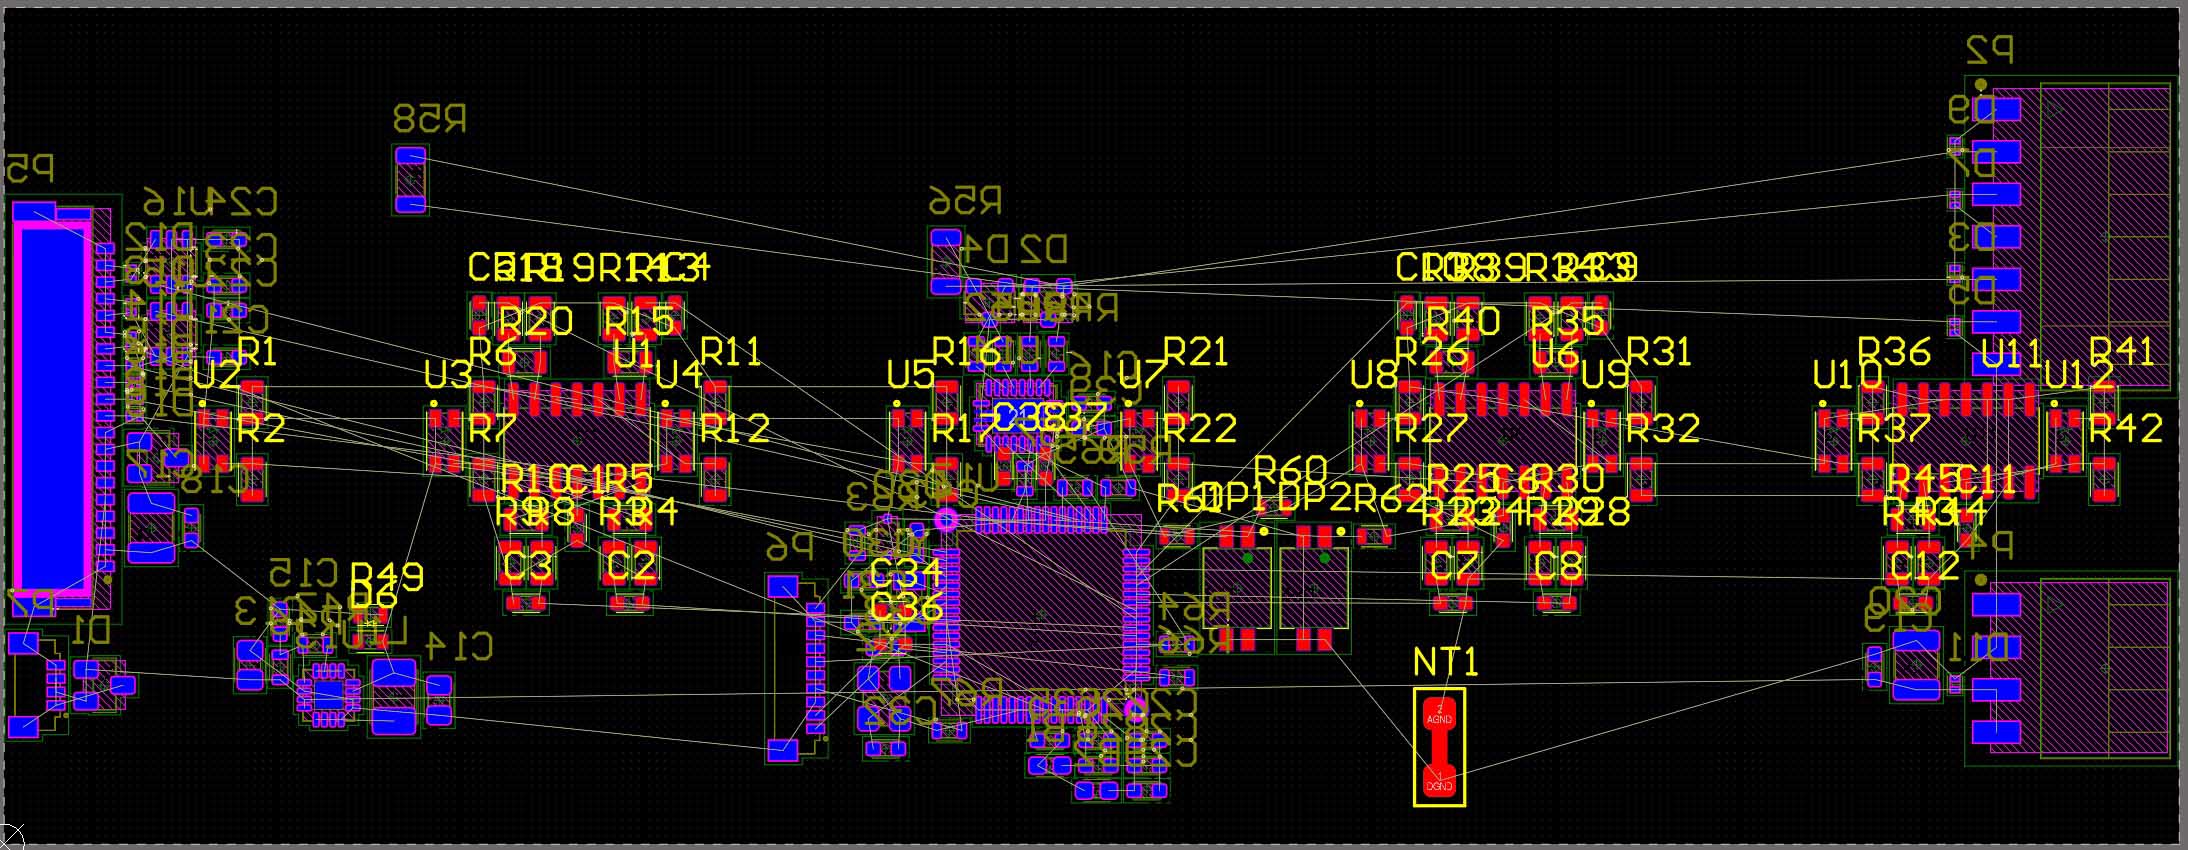Click the R58 designator label

[429, 119]
